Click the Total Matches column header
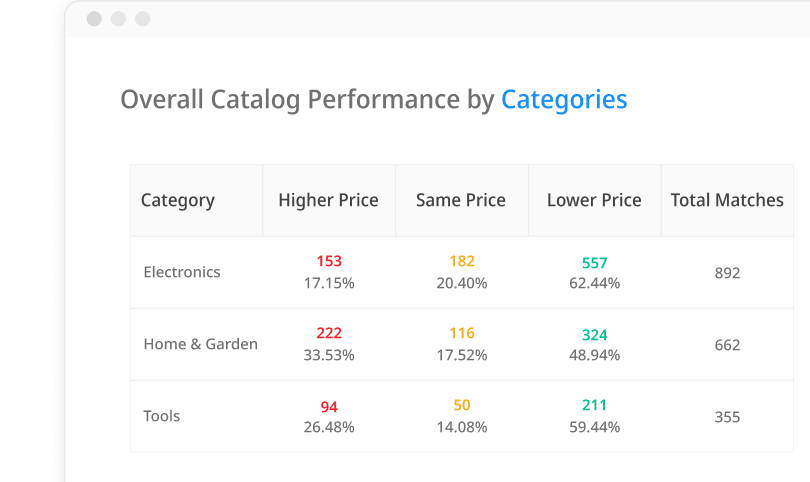 (727, 200)
